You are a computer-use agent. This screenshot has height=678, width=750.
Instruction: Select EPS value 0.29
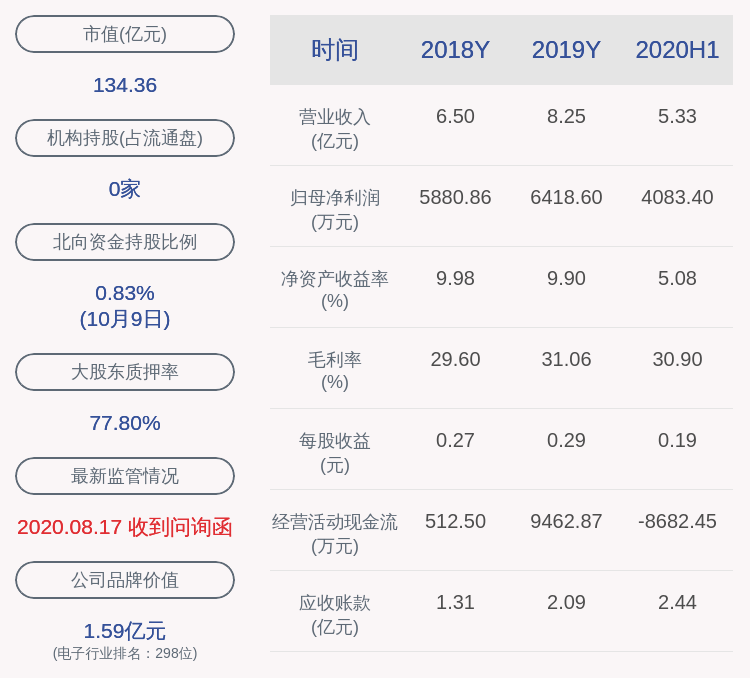(566, 440)
